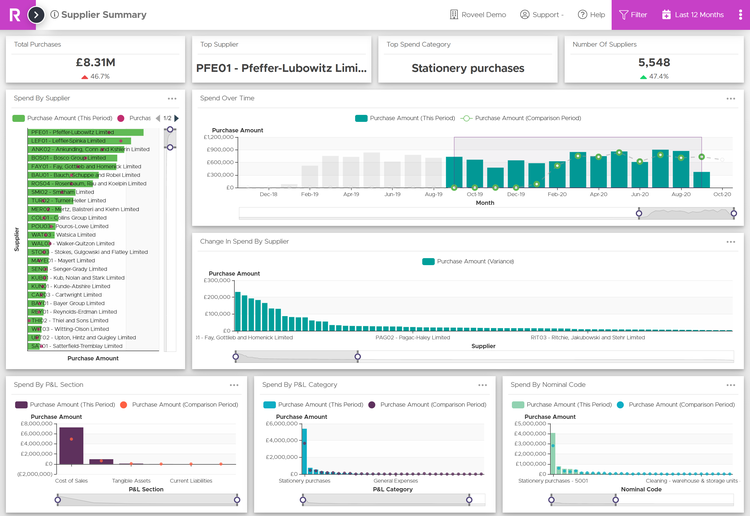Screen dimensions: 750x516
Task: Open Spend By Supplier options menu
Action: 172,99
